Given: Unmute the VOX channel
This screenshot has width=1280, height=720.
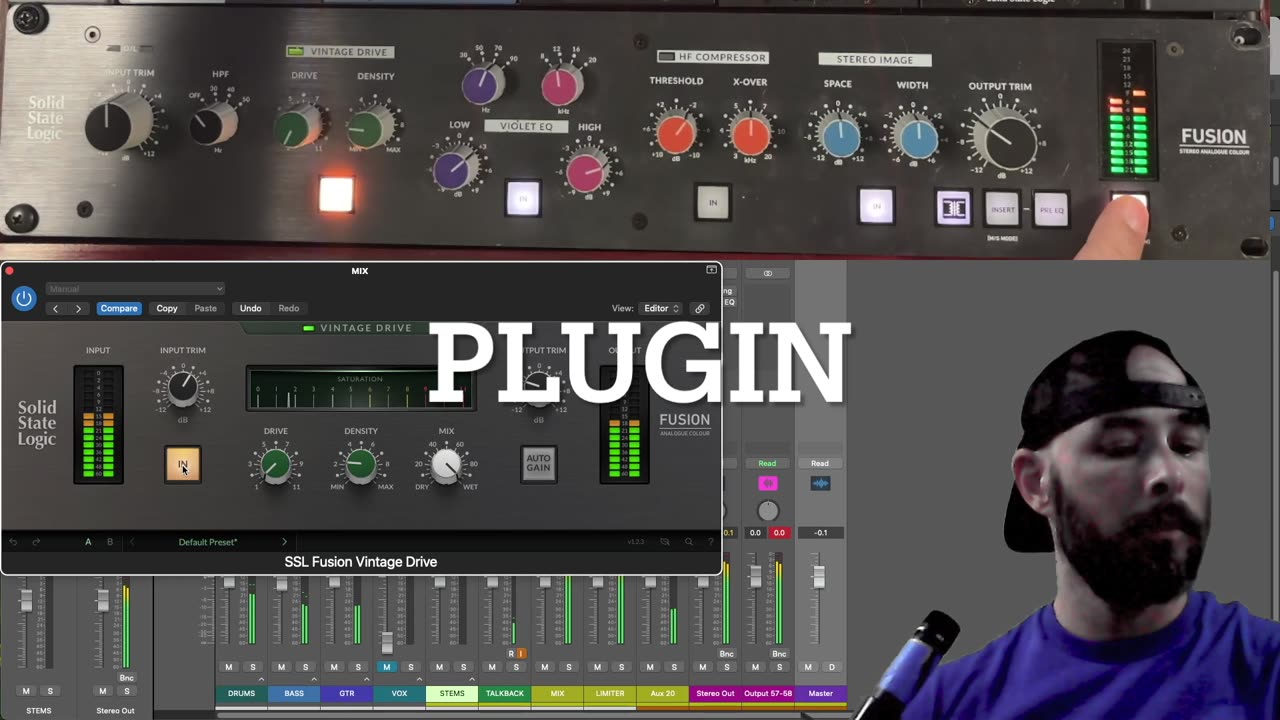Looking at the screenshot, I should pos(387,667).
